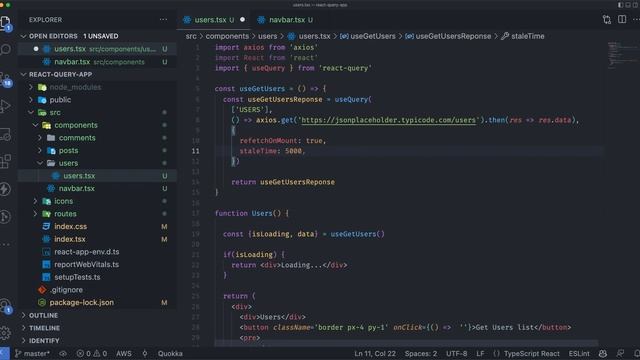The height and width of the screenshot is (360, 640).
Task: Toggle primary sidebar layout icon in title bar
Action: pos(620,5)
